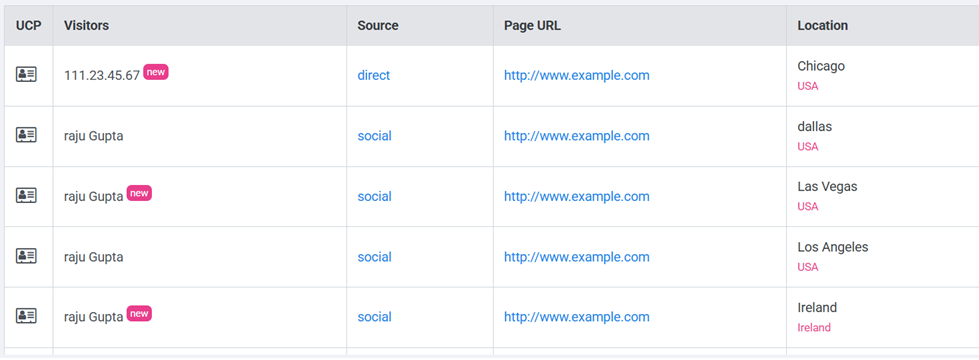Viewport: 979px width, 360px height.
Task: Click the new badge in the Las Vegas row
Action: (139, 193)
